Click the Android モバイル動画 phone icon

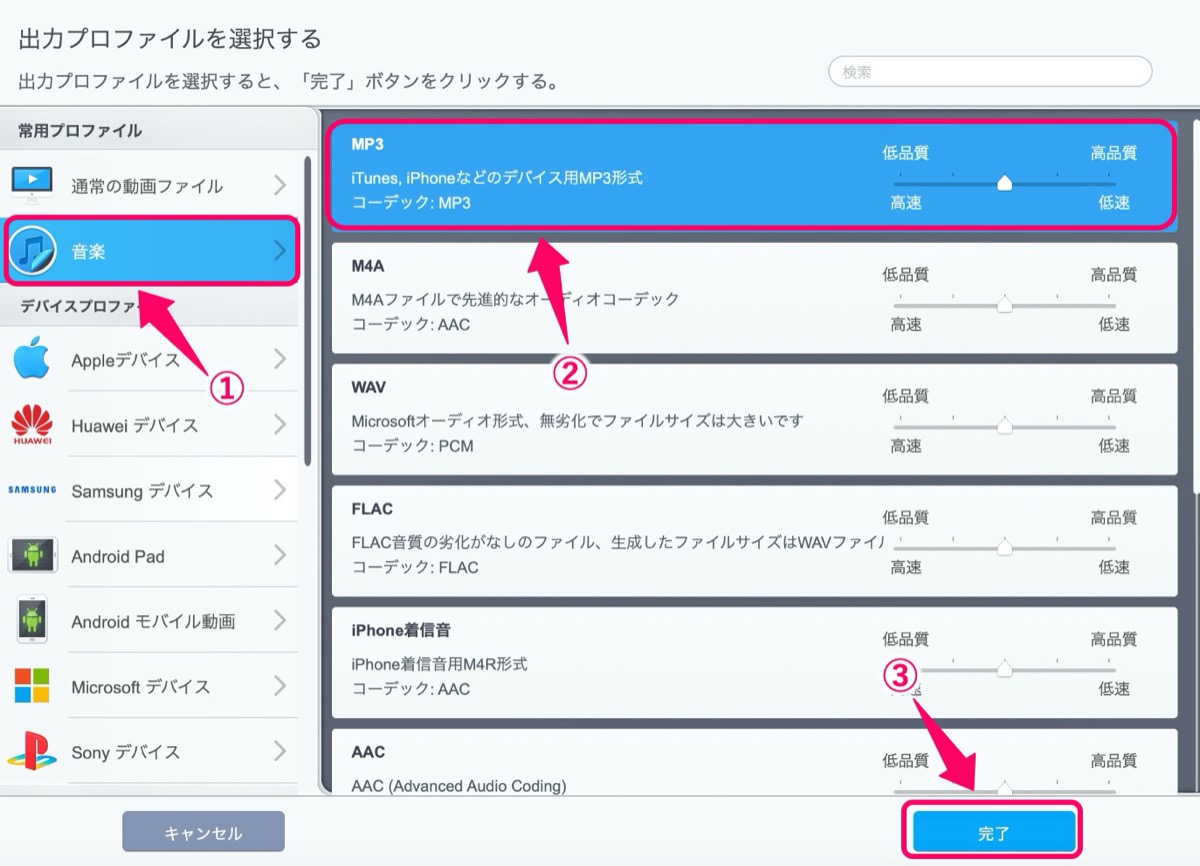point(32,621)
